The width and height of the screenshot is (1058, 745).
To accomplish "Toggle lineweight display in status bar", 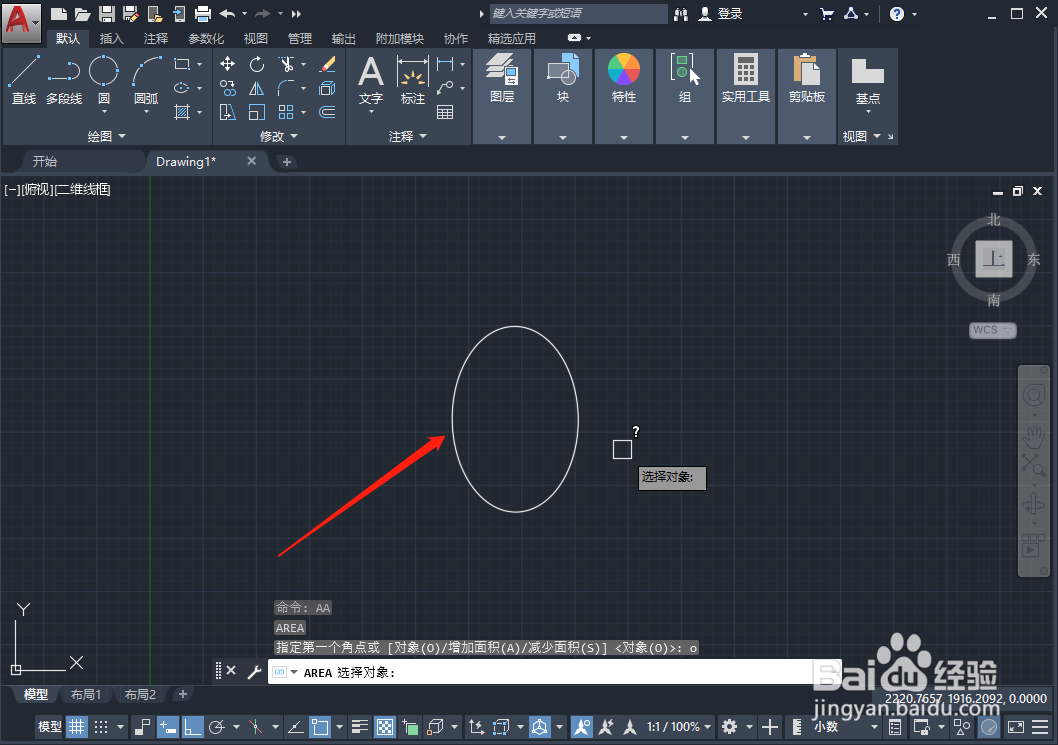I will coord(360,727).
